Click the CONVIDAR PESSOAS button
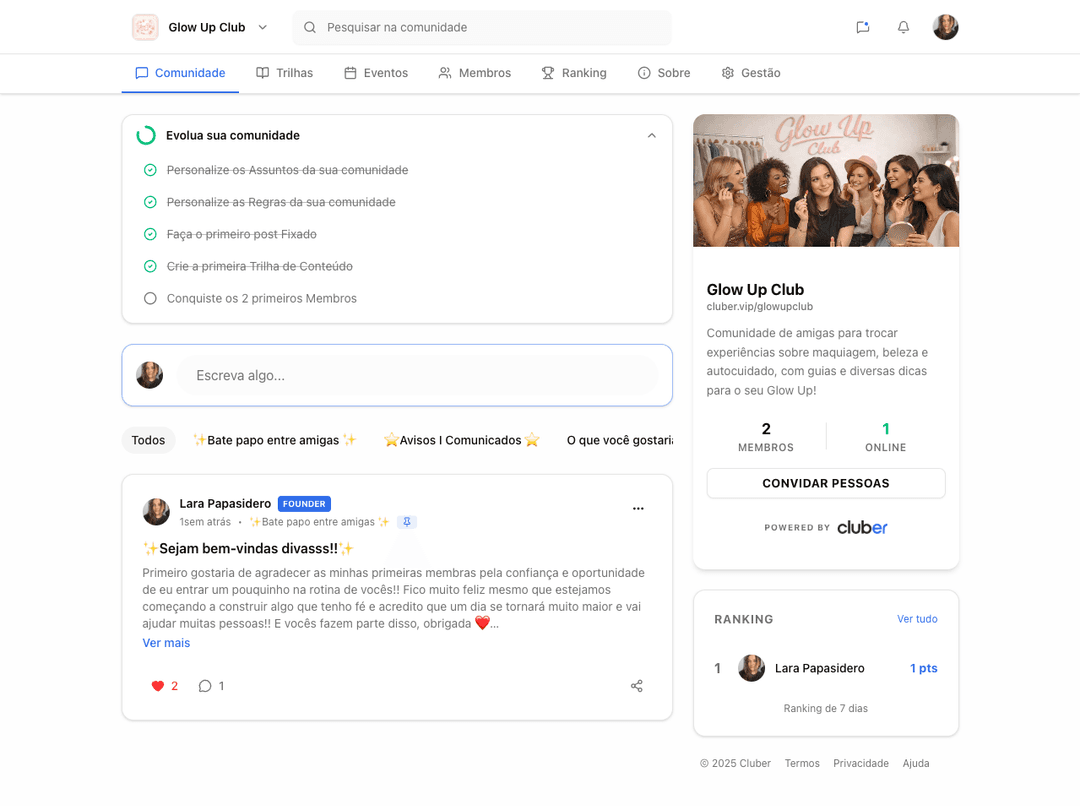 click(x=825, y=483)
